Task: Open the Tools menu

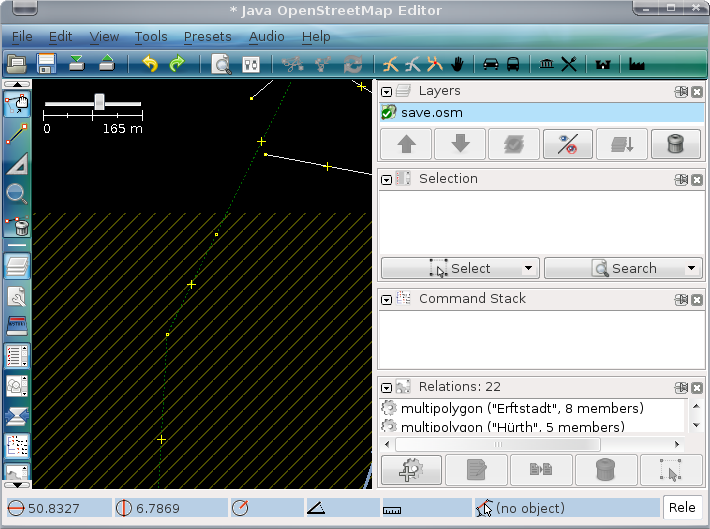Action: [x=151, y=37]
